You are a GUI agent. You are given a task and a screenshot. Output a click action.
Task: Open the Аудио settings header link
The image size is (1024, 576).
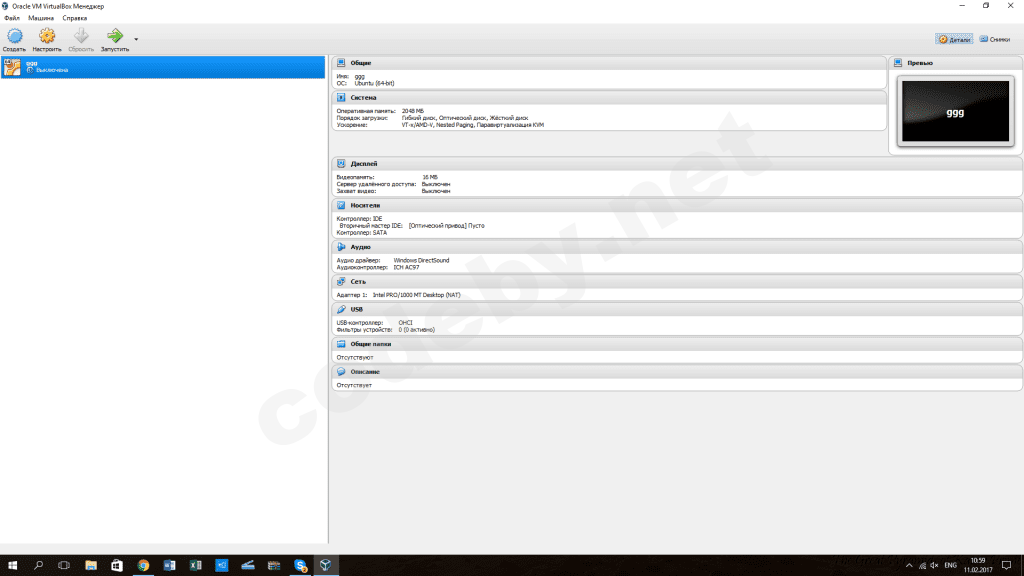click(360, 247)
